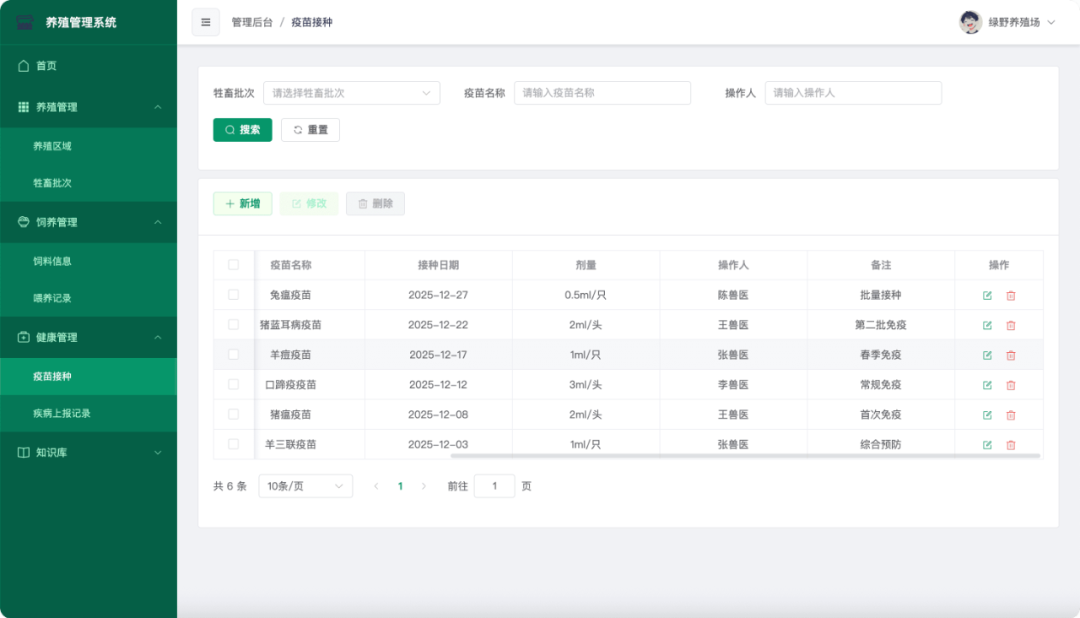The height and width of the screenshot is (618, 1080).
Task: Open the 饲养管理 section icon in sidebar
Action: point(24,222)
